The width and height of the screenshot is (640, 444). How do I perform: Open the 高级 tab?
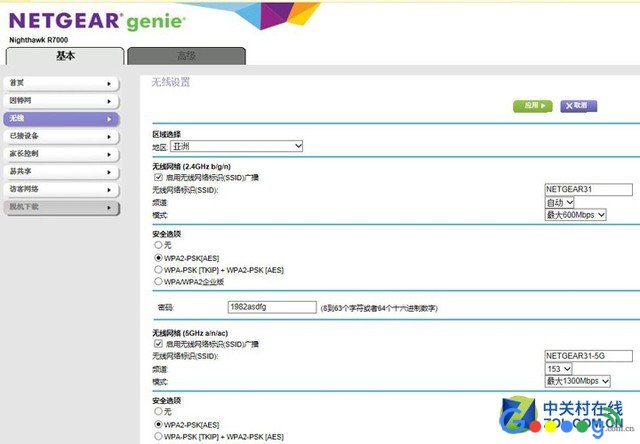[x=187, y=56]
